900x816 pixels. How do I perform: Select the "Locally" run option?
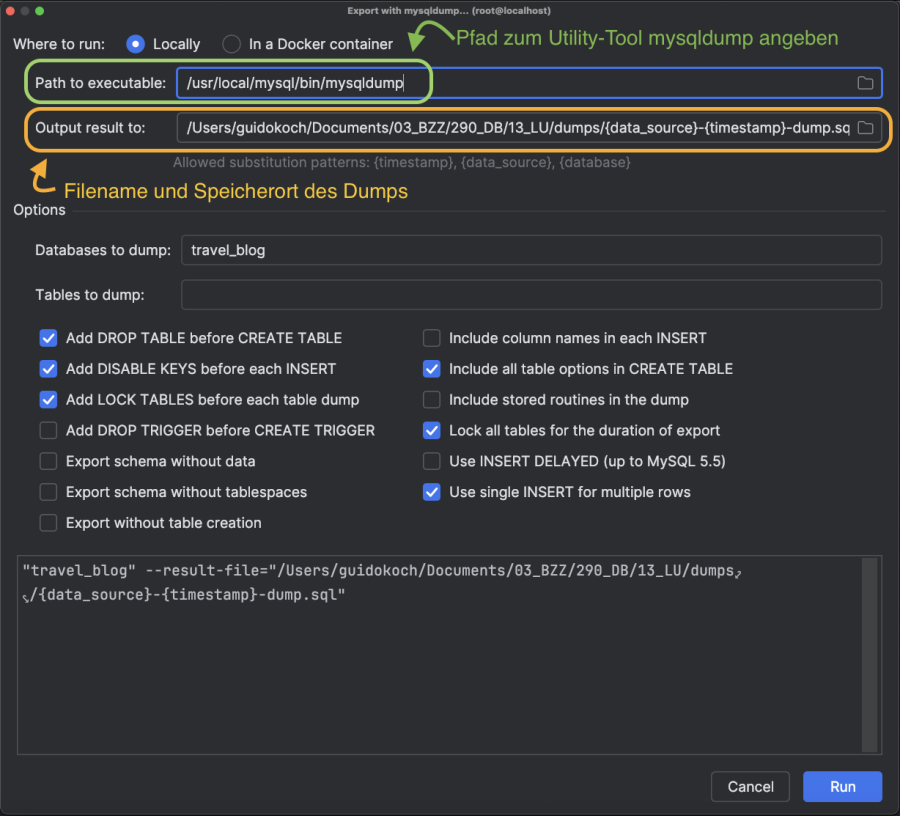tap(135, 44)
